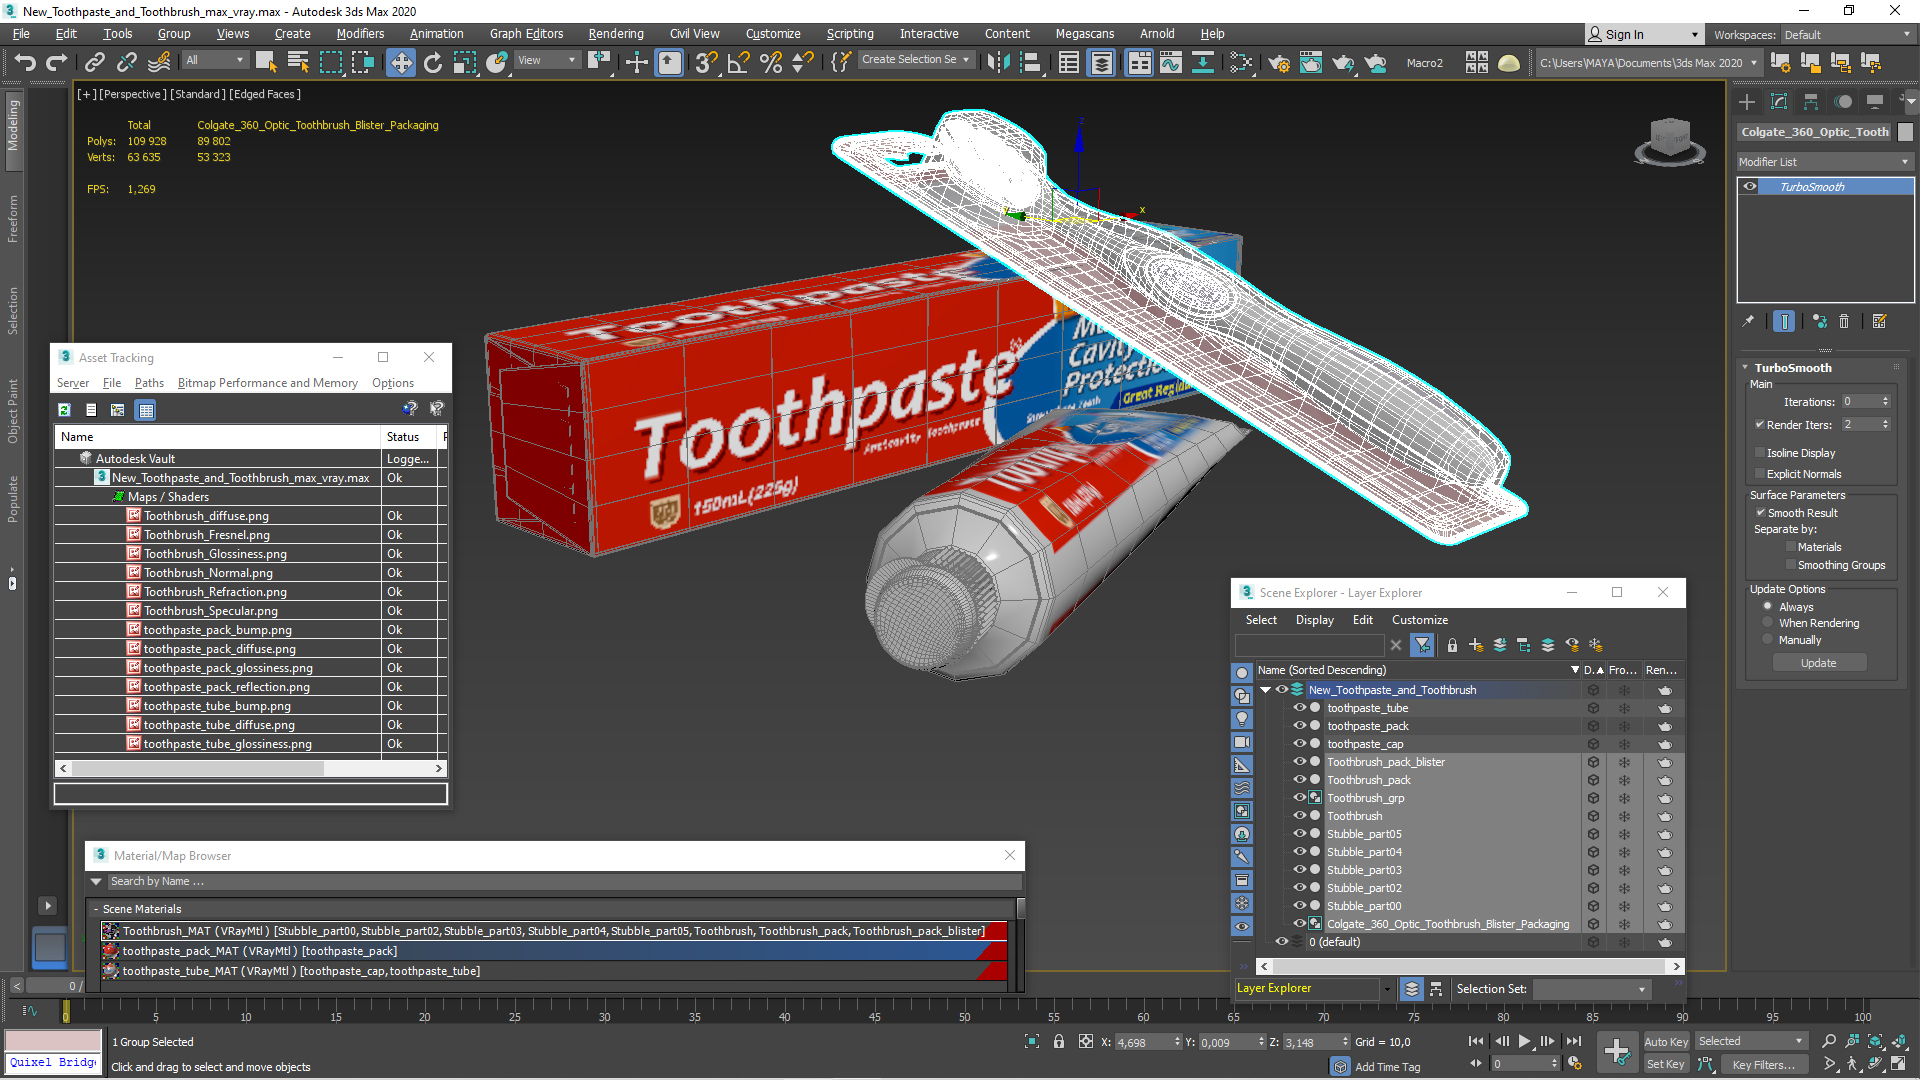Activate the Select and Rotate tool

[433, 63]
